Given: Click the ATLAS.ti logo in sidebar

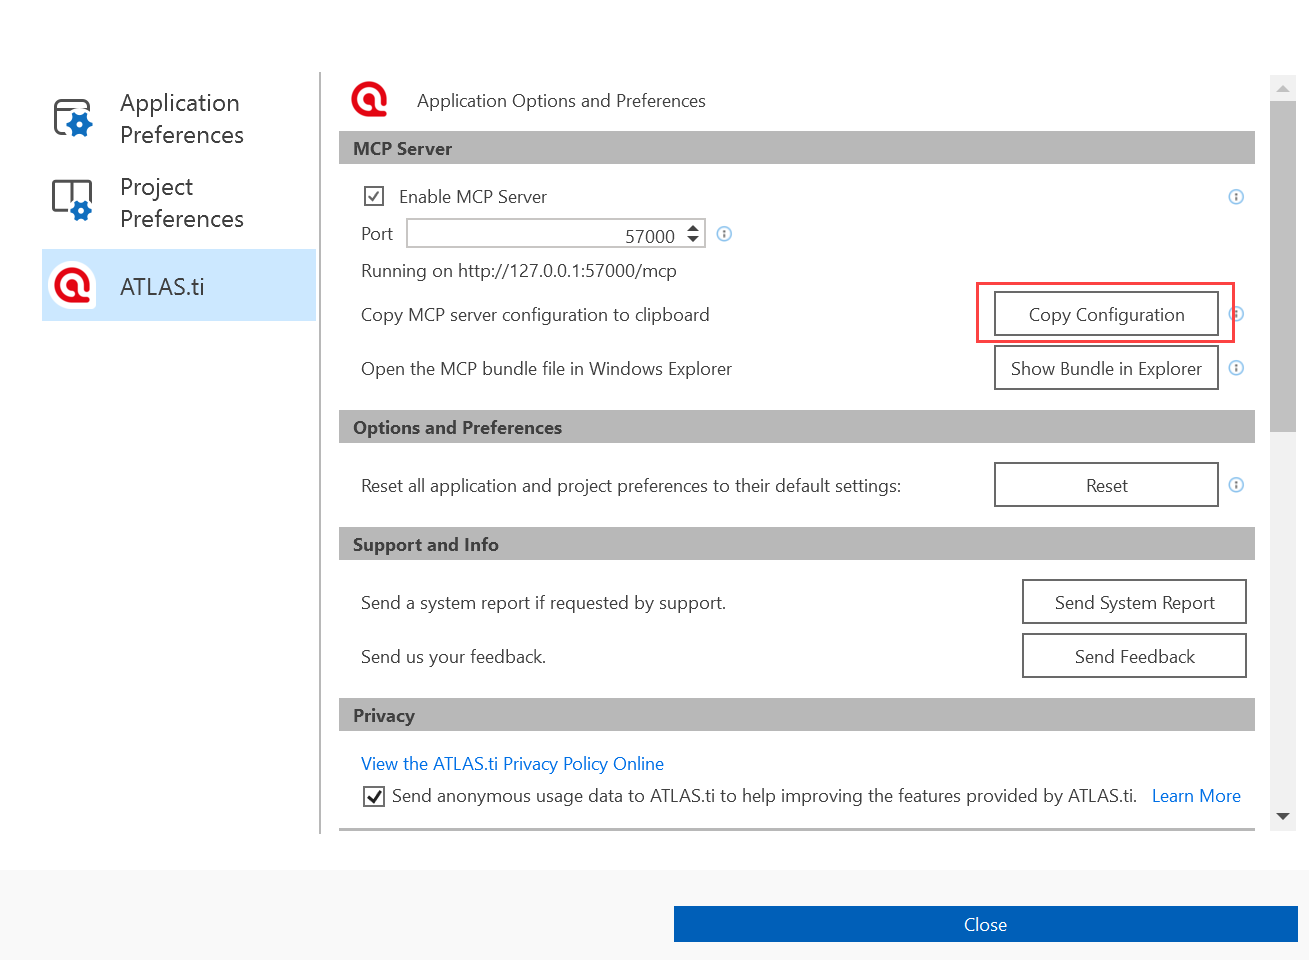Looking at the screenshot, I should [x=73, y=286].
